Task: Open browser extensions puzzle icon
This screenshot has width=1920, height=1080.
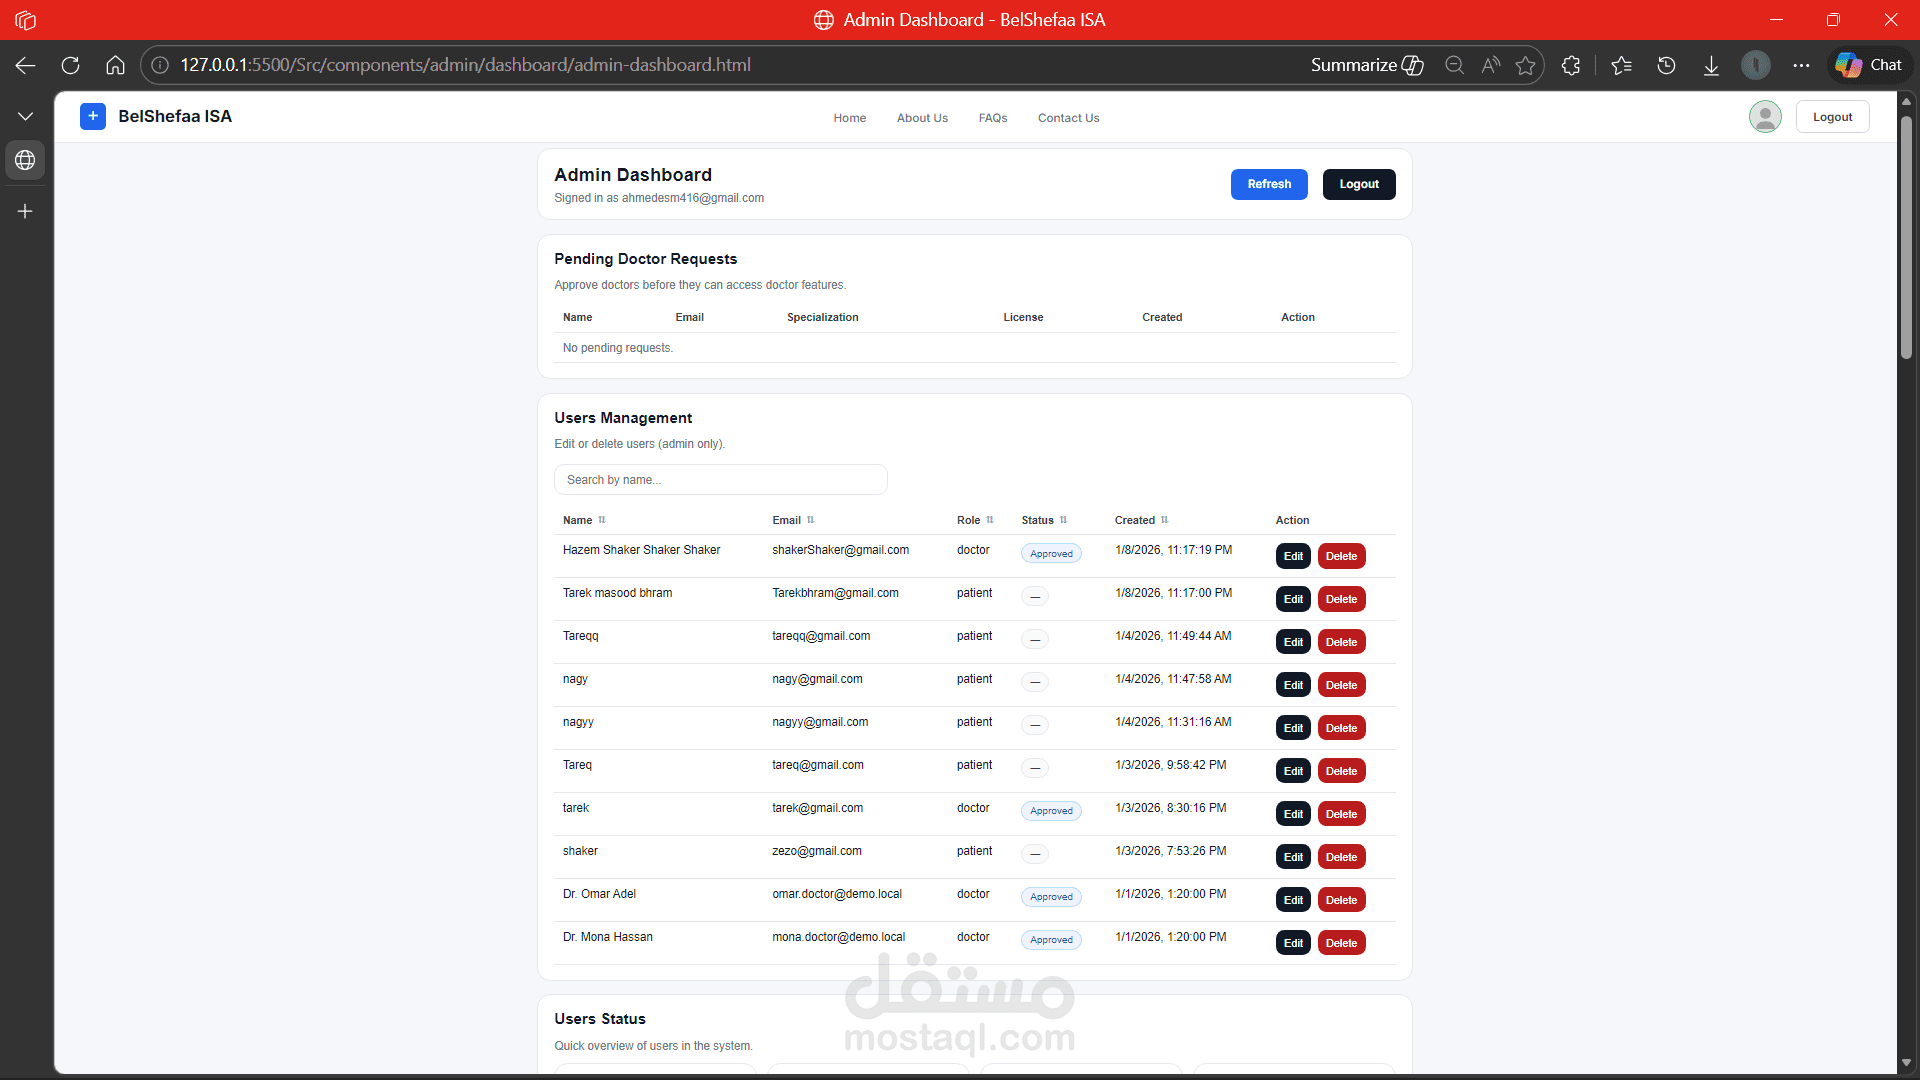Action: (1571, 65)
